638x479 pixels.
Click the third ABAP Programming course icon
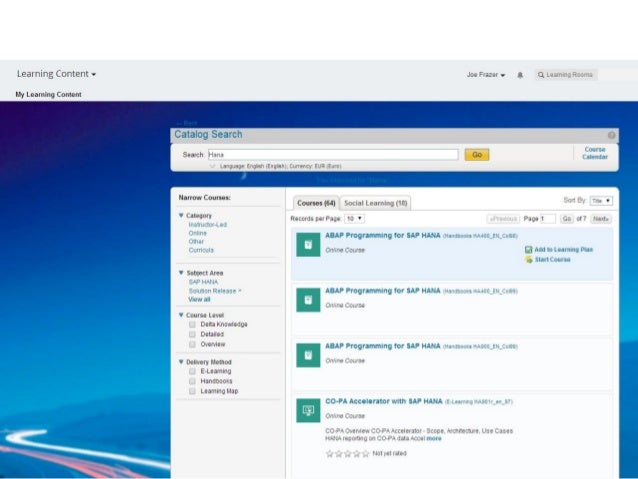(308, 355)
